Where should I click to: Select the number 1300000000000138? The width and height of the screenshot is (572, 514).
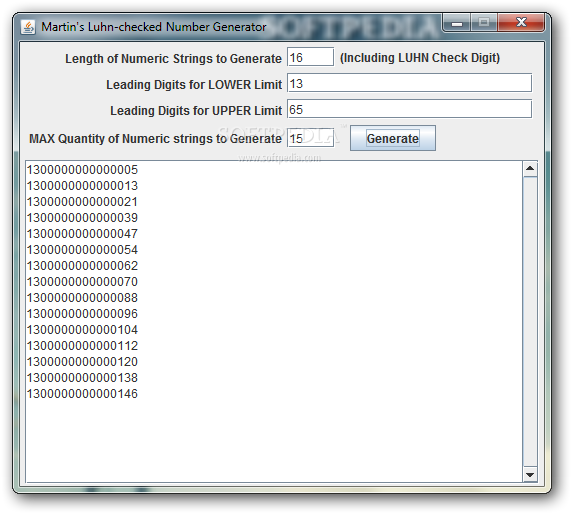[82, 378]
